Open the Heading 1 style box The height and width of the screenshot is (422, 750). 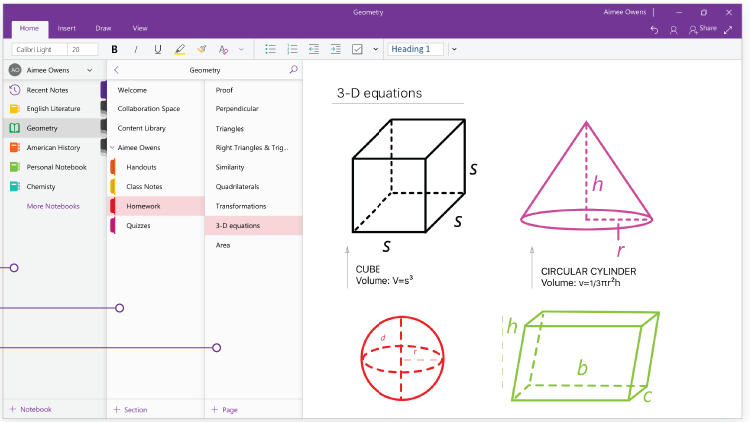click(415, 49)
